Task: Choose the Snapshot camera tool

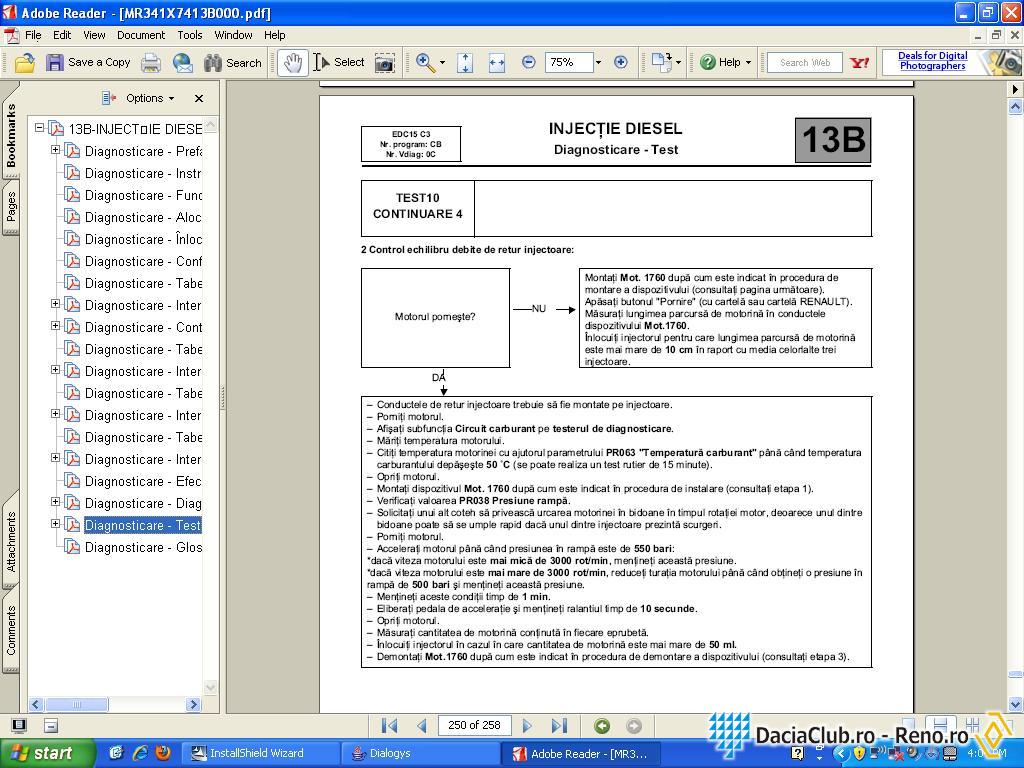Action: (385, 63)
